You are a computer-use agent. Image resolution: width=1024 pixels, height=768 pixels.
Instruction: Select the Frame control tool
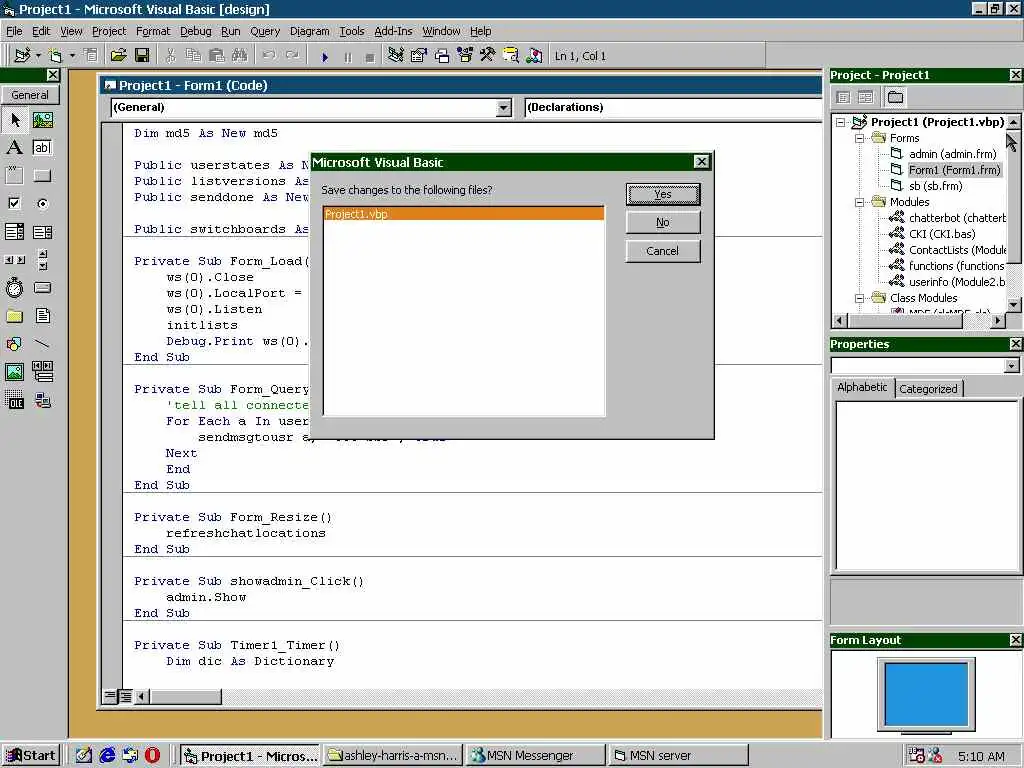pyautogui.click(x=14, y=176)
